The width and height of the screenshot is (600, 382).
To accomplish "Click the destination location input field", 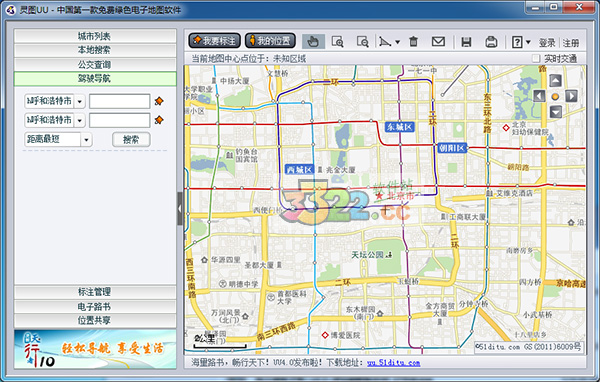I will (119, 120).
